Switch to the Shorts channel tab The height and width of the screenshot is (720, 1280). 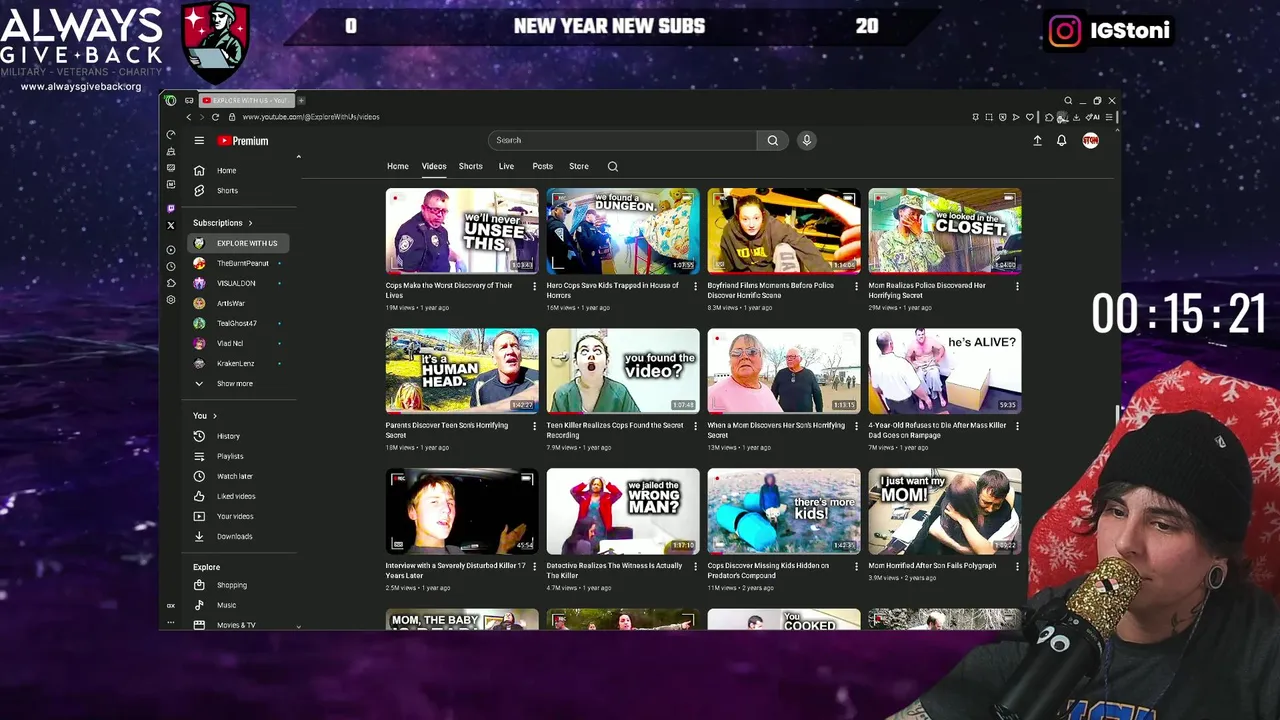click(x=471, y=166)
